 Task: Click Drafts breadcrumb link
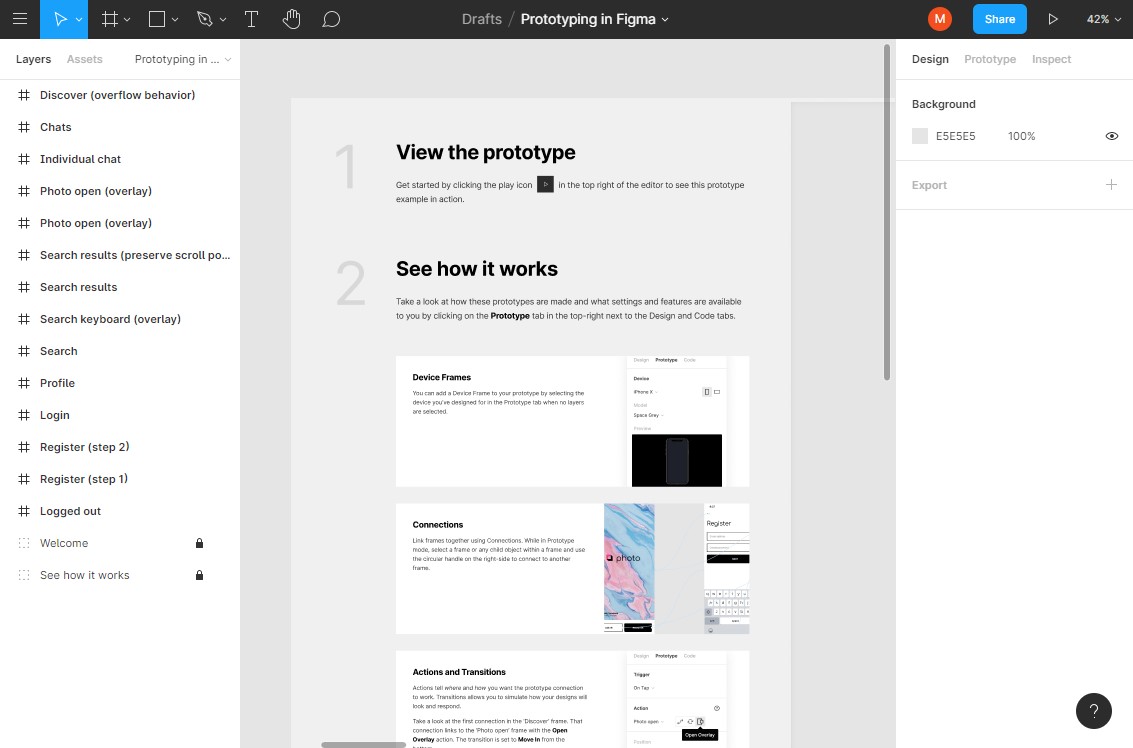pos(482,20)
